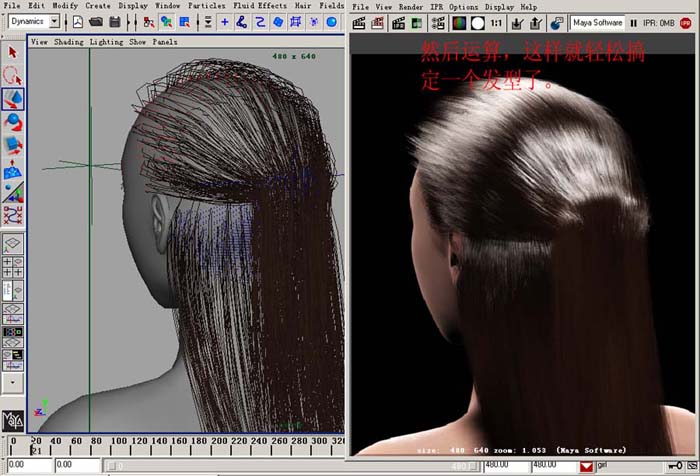Open a scene file via folder icon
Image resolution: width=700 pixels, height=476 pixels.
coord(96,21)
